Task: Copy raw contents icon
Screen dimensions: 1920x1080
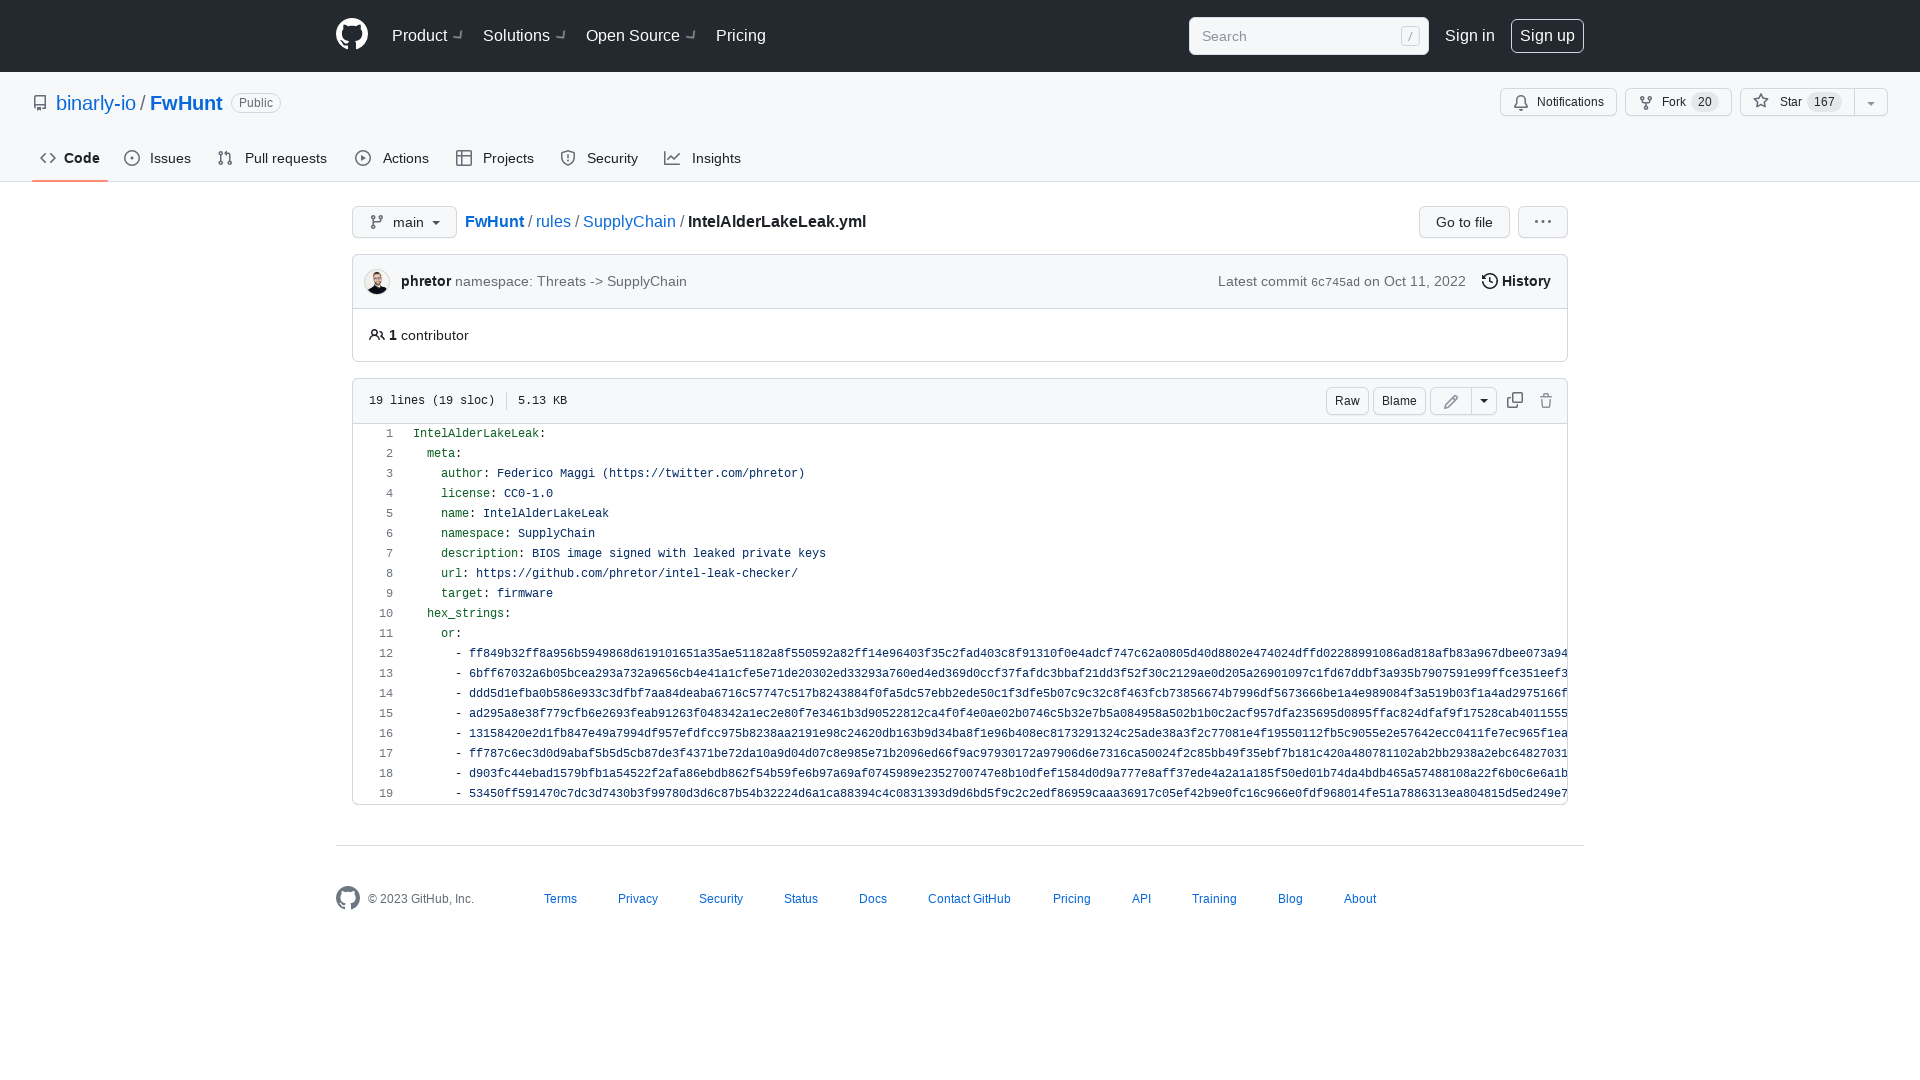Action: pos(1515,400)
